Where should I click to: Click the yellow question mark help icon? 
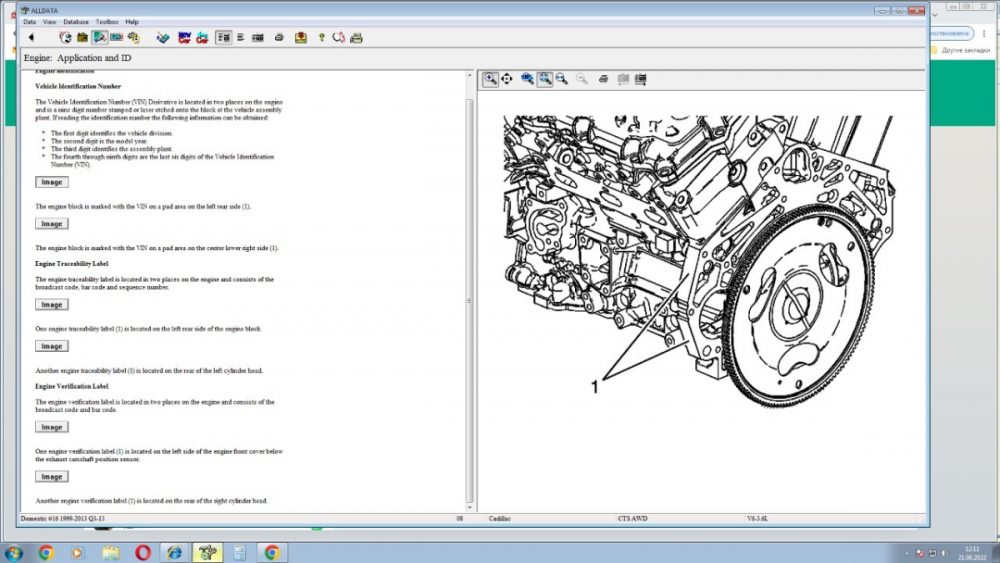tap(321, 38)
